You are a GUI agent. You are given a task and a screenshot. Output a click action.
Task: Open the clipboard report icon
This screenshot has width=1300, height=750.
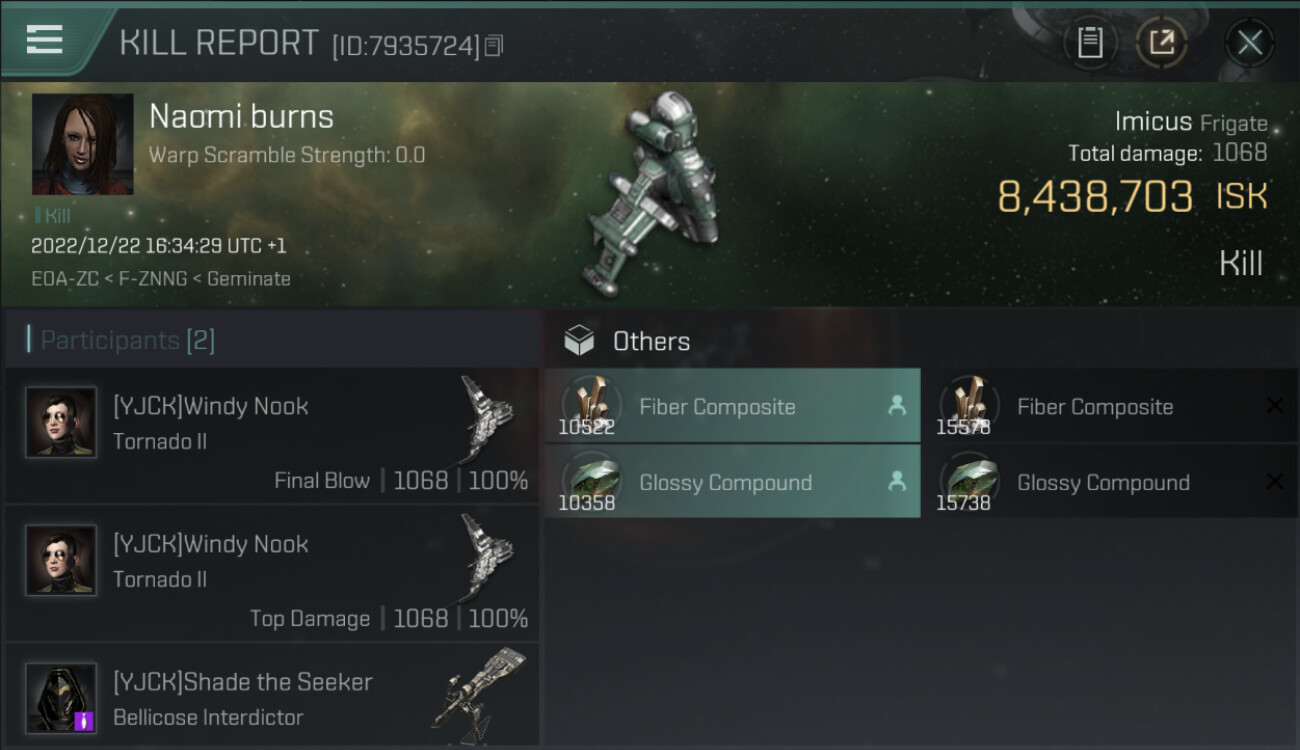pos(1090,43)
